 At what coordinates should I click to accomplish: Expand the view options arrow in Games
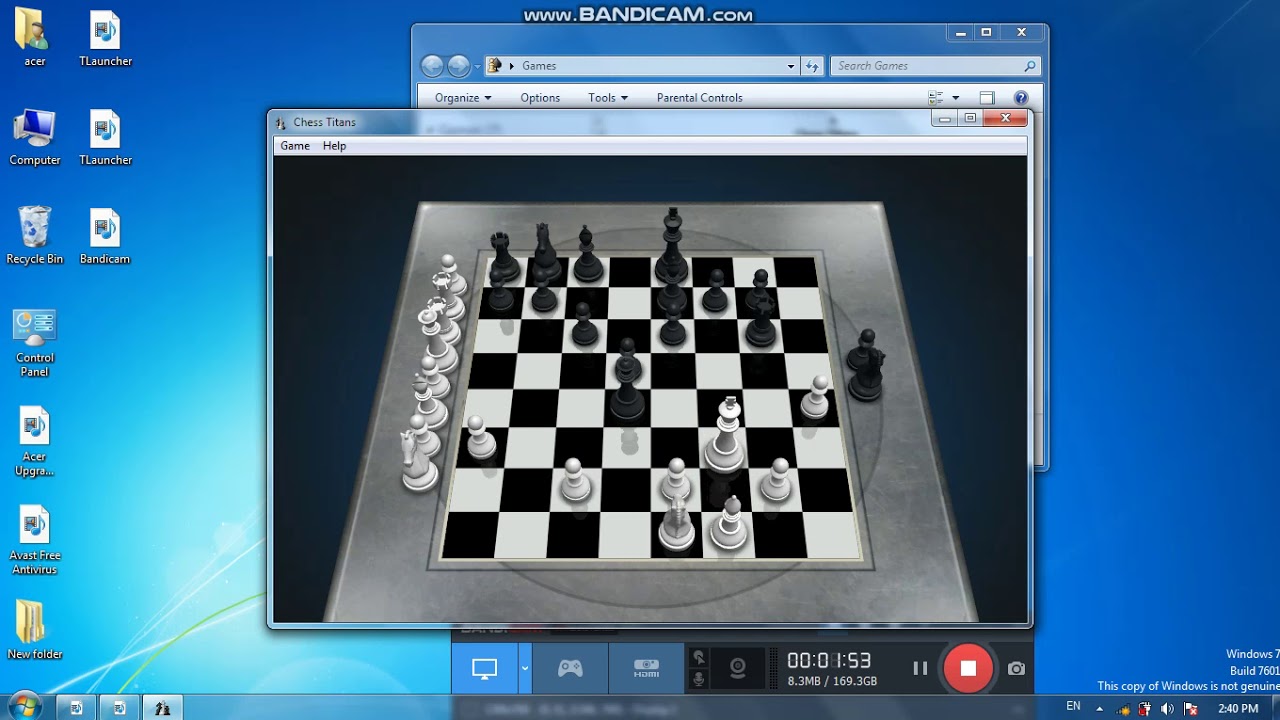[956, 98]
